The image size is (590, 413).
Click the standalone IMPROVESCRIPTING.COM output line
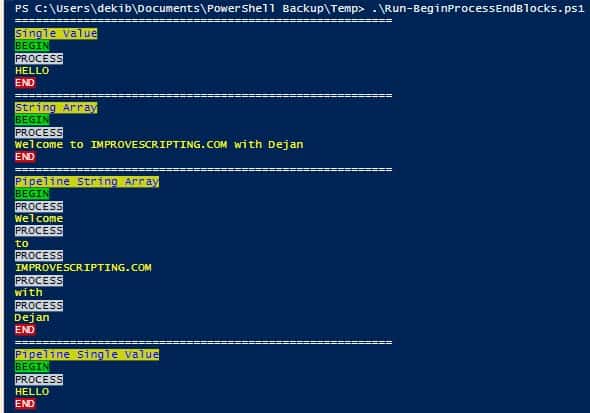[x=83, y=267]
